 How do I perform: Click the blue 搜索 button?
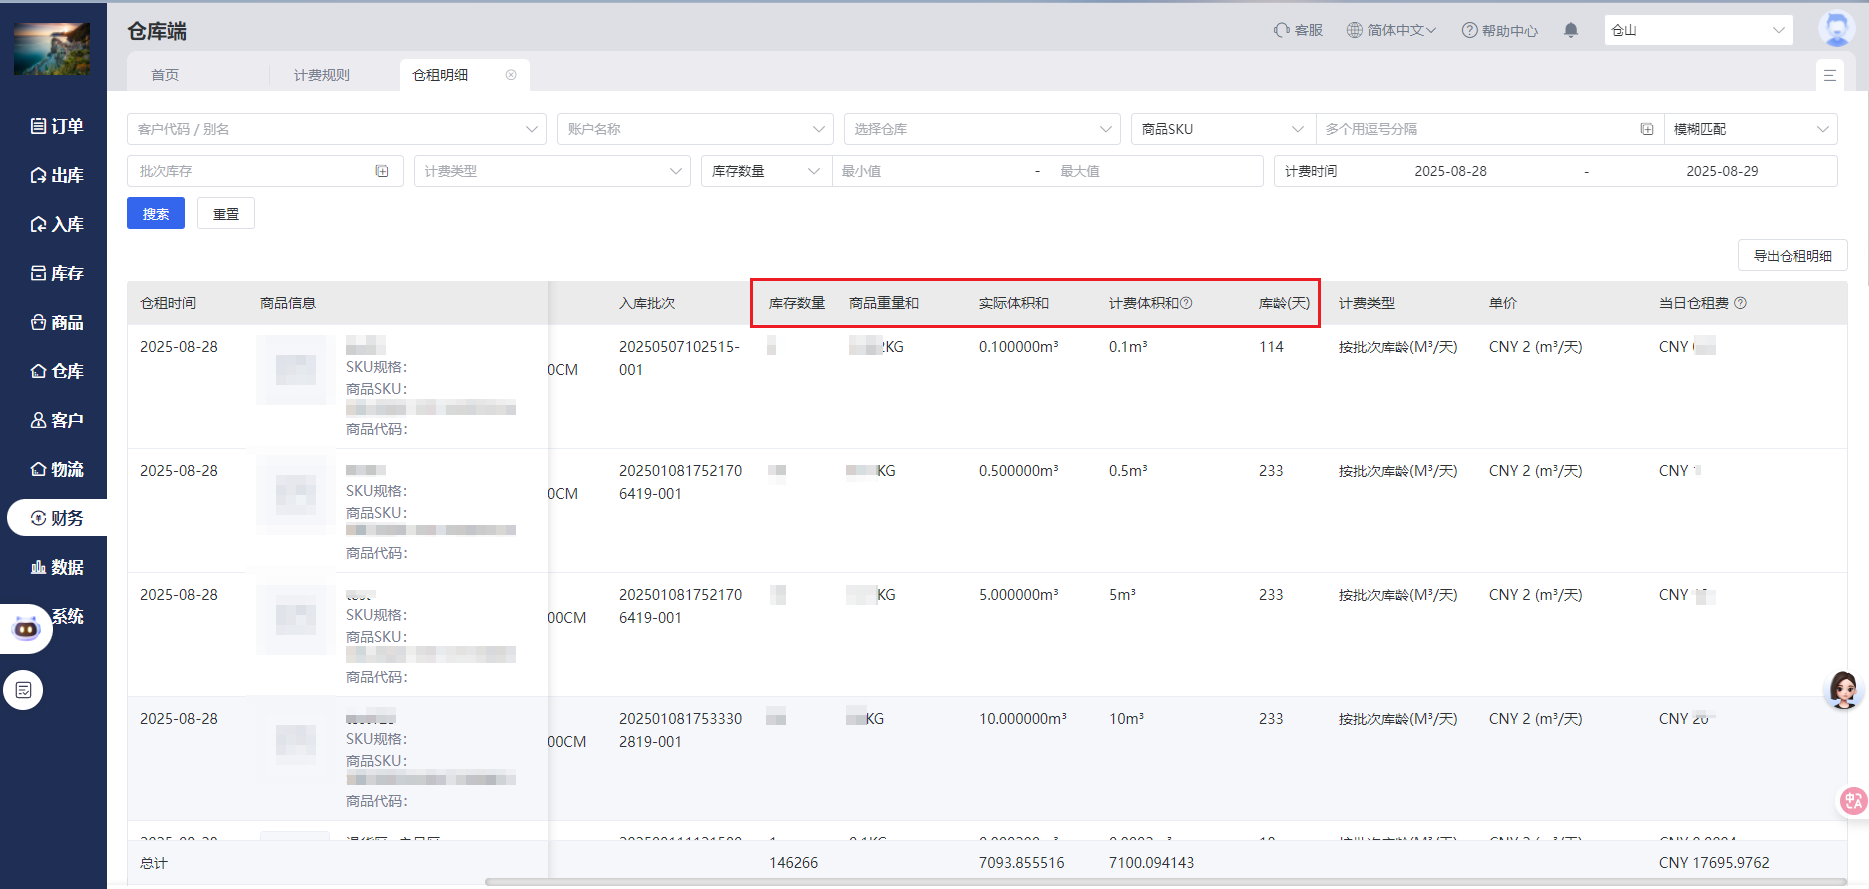coord(156,214)
